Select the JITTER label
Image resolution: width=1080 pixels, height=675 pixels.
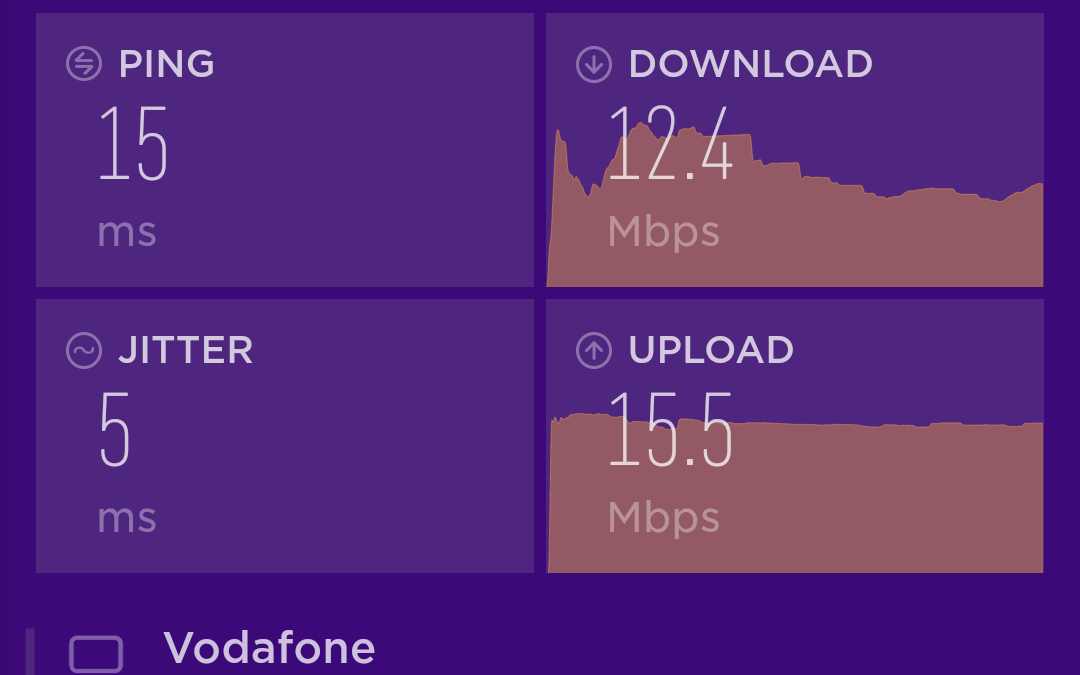[x=186, y=351]
